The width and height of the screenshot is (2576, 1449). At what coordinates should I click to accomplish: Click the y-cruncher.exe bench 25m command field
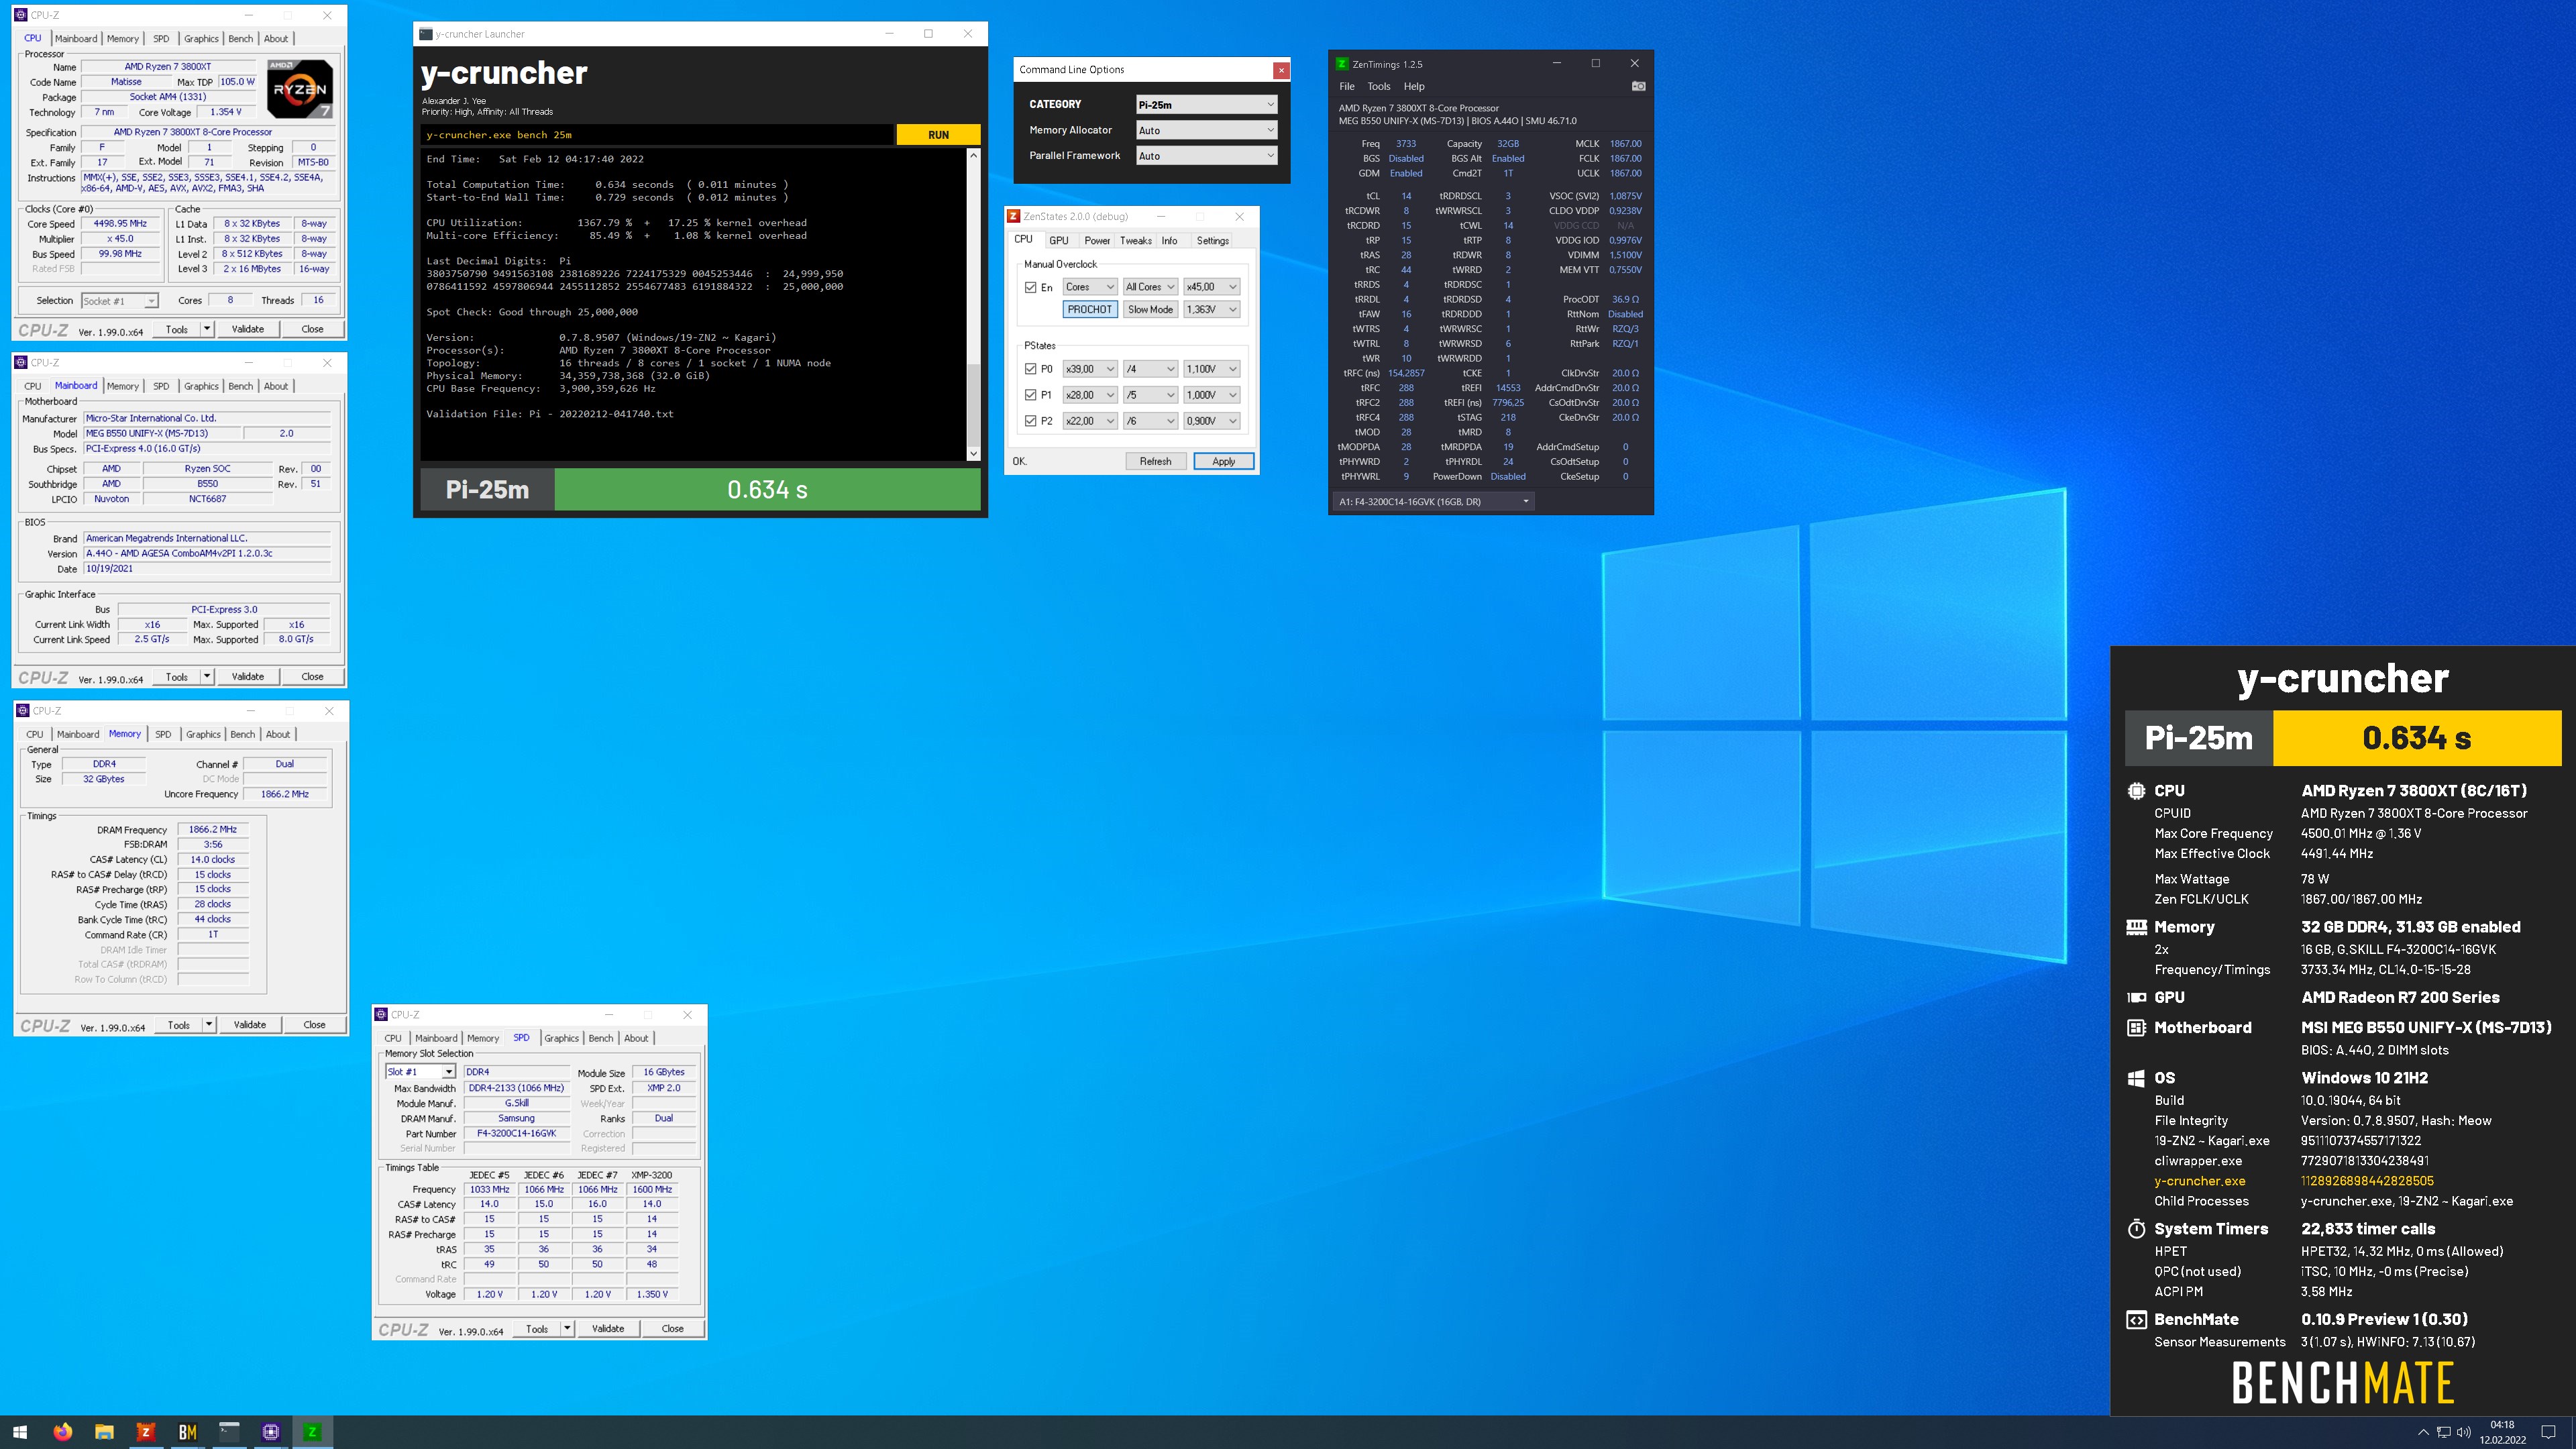pos(657,135)
